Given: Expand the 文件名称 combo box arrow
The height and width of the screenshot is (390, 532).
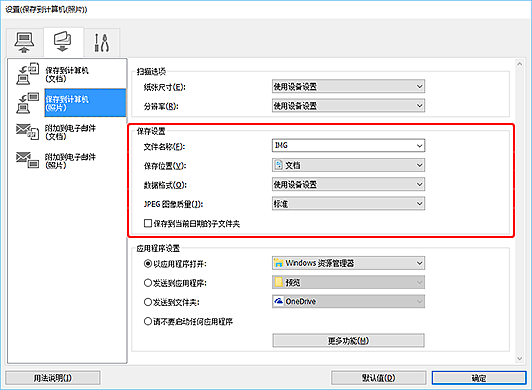Looking at the screenshot, I should (x=419, y=146).
